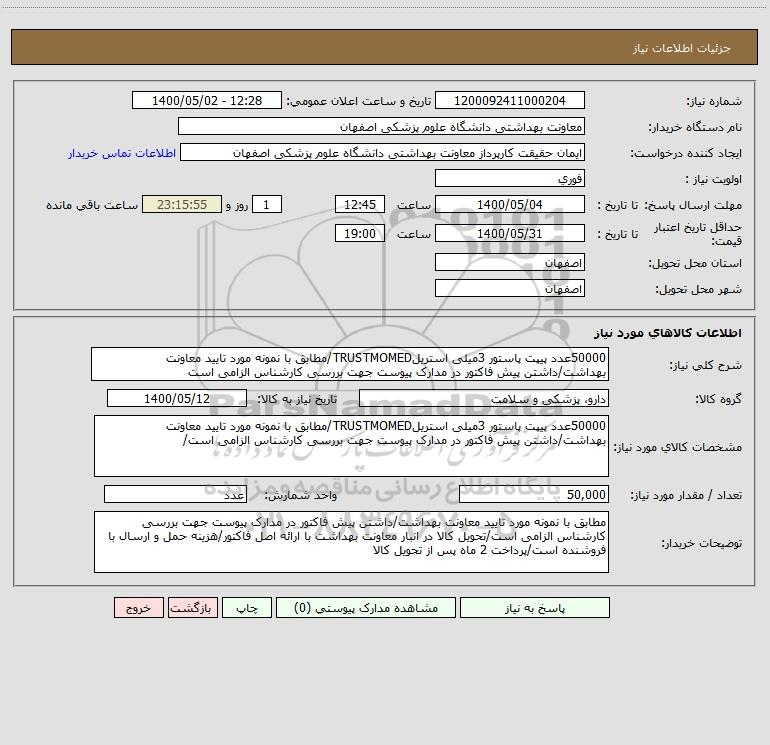The image size is (770, 745).
Task: Click label 'شهر محل تحویل:'
Action: pos(698,290)
